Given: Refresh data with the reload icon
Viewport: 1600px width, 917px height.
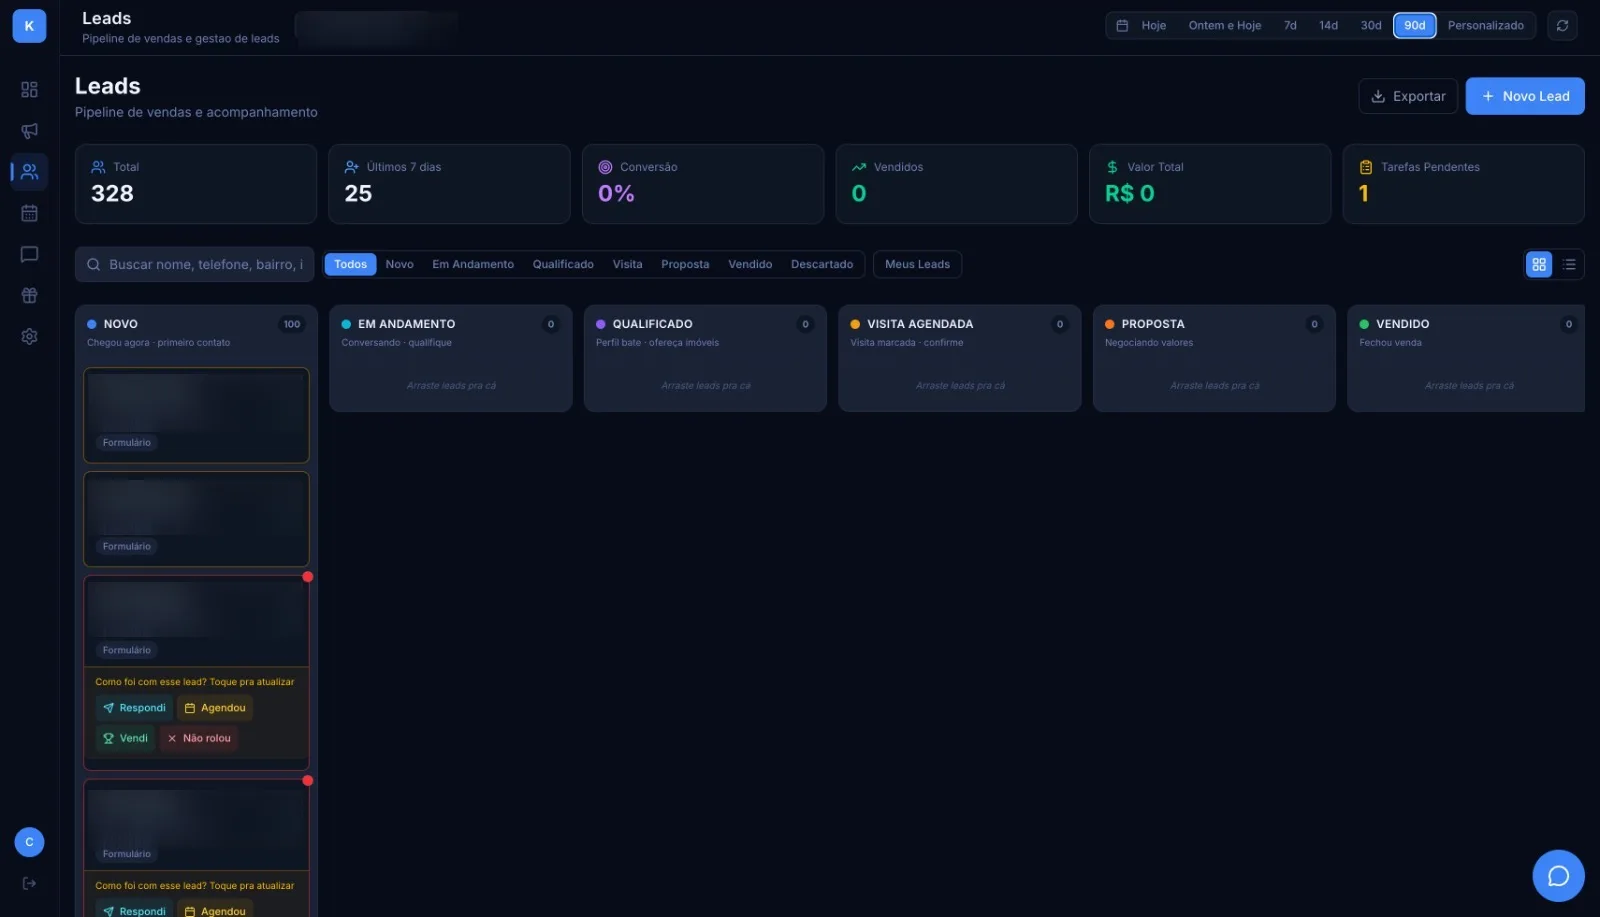Looking at the screenshot, I should point(1562,26).
